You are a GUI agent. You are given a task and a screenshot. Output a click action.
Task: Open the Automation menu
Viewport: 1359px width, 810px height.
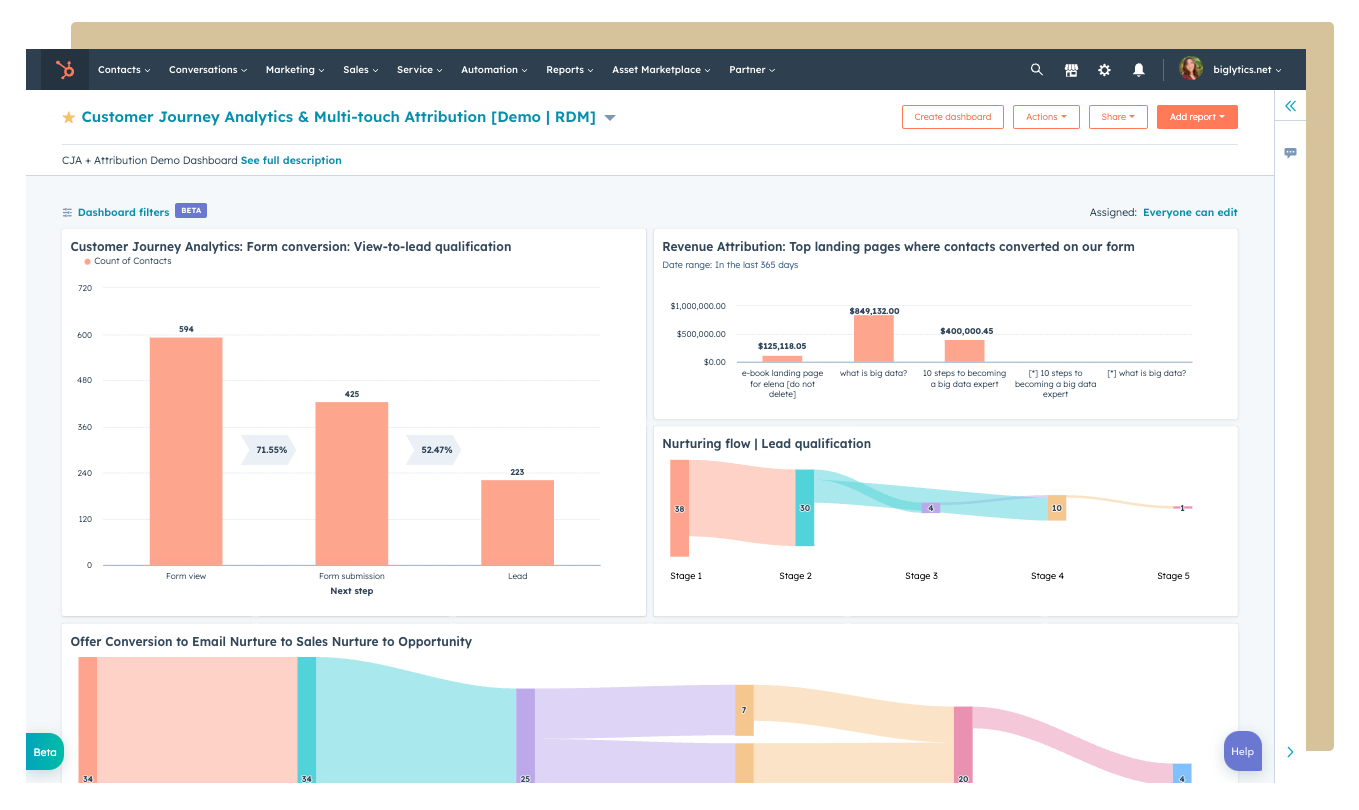495,70
